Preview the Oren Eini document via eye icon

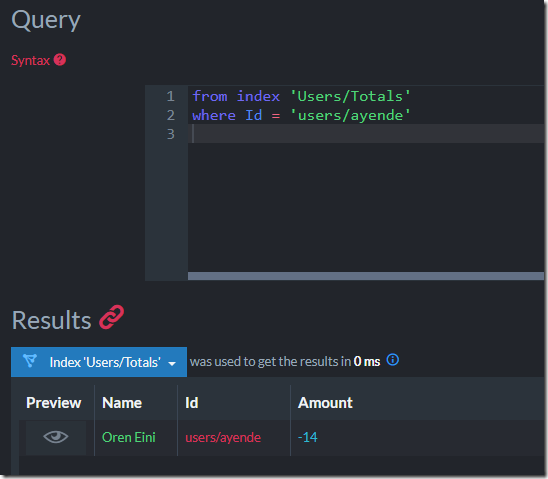(x=56, y=437)
